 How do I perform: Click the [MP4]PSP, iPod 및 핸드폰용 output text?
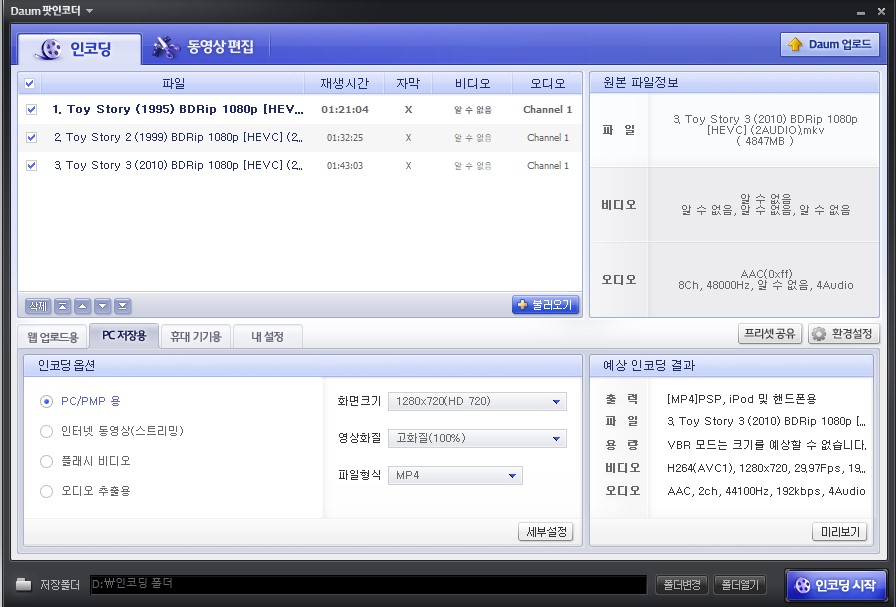click(x=741, y=398)
